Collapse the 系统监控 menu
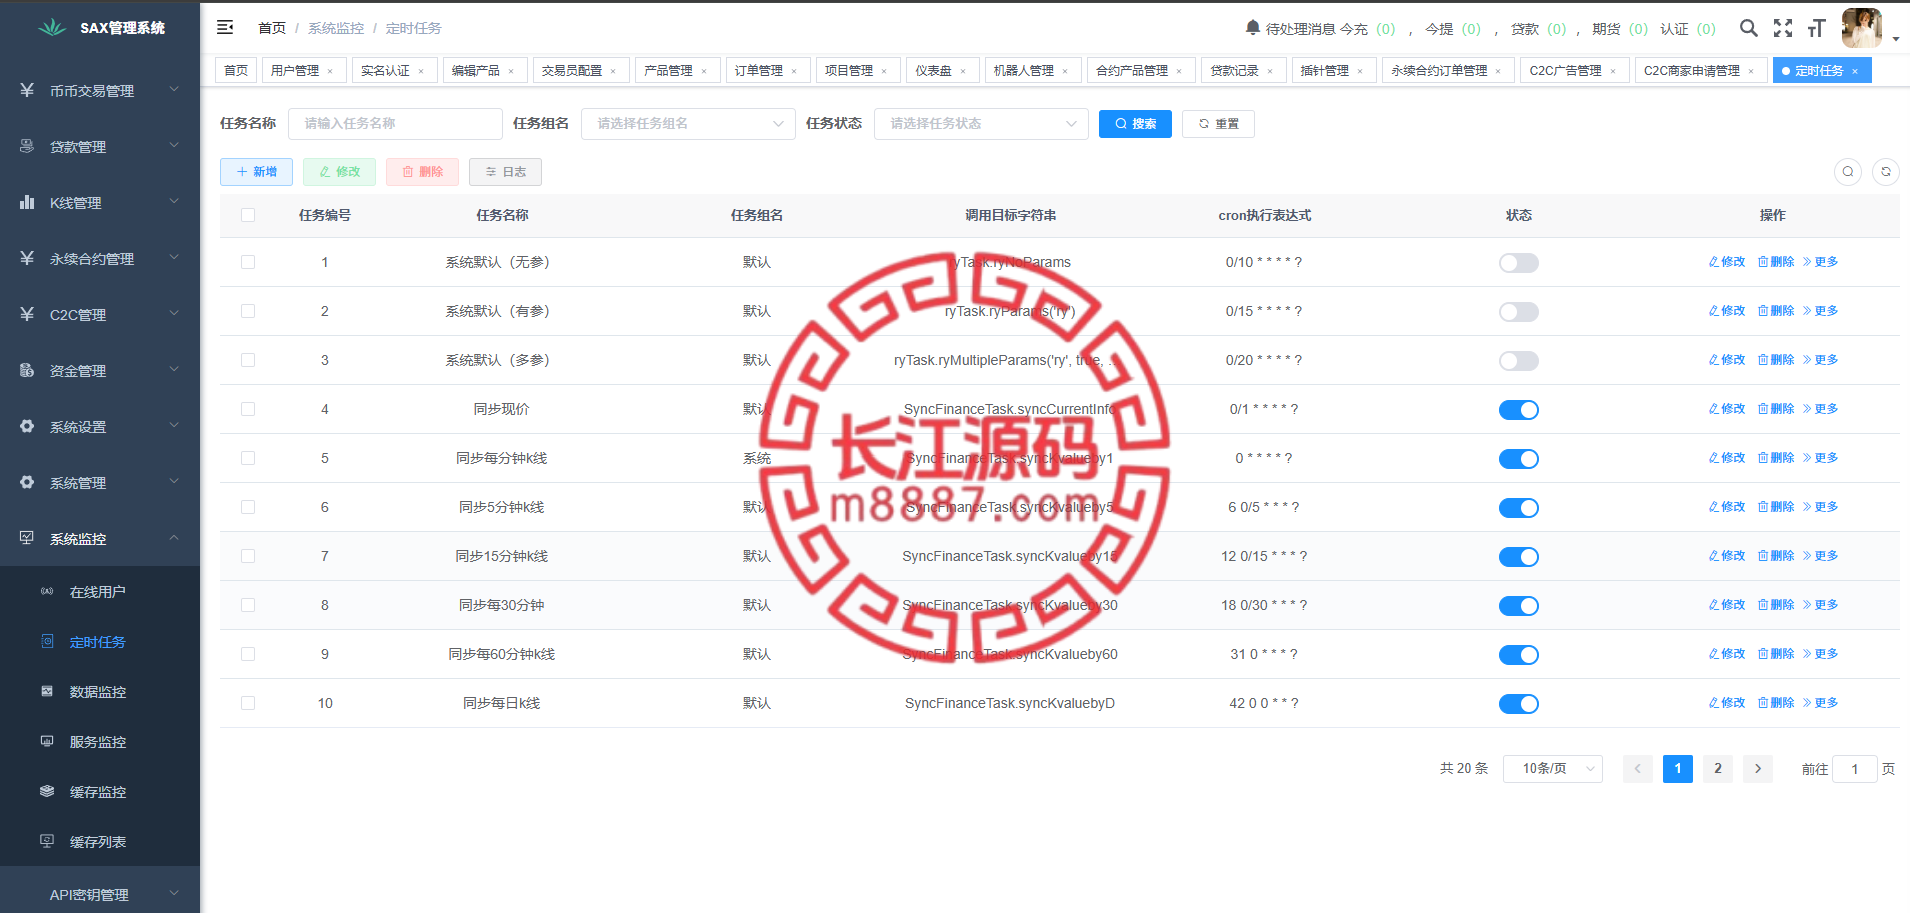1910x913 pixels. (100, 538)
